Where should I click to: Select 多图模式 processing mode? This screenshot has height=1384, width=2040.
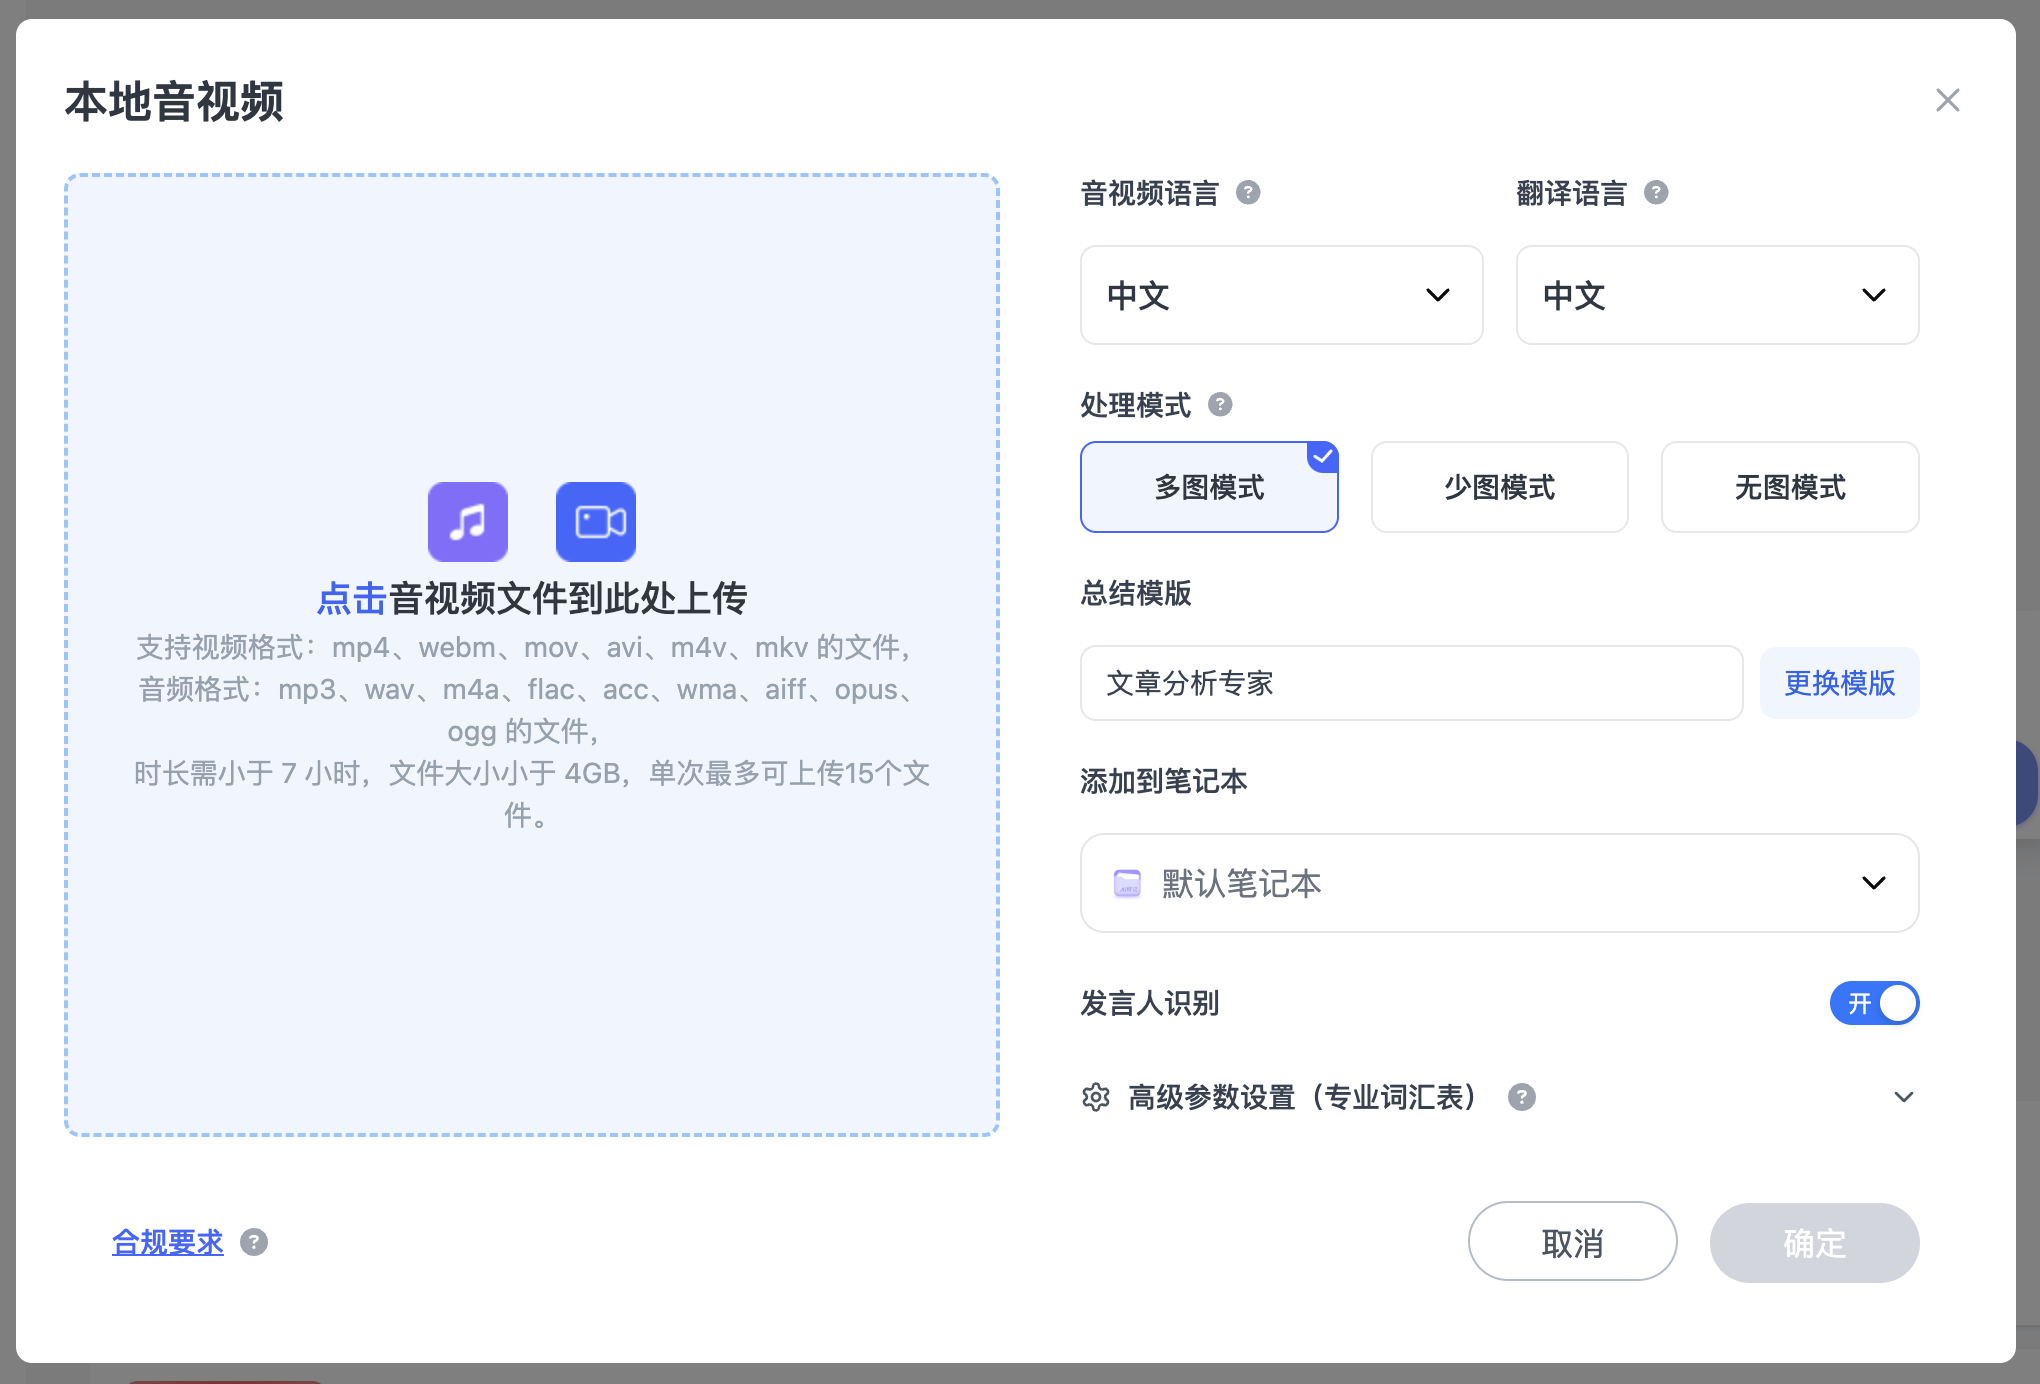pyautogui.click(x=1209, y=487)
